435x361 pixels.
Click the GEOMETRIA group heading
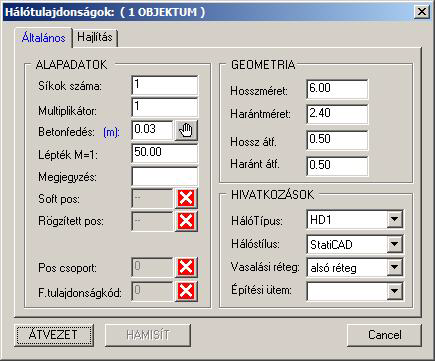[x=263, y=65]
